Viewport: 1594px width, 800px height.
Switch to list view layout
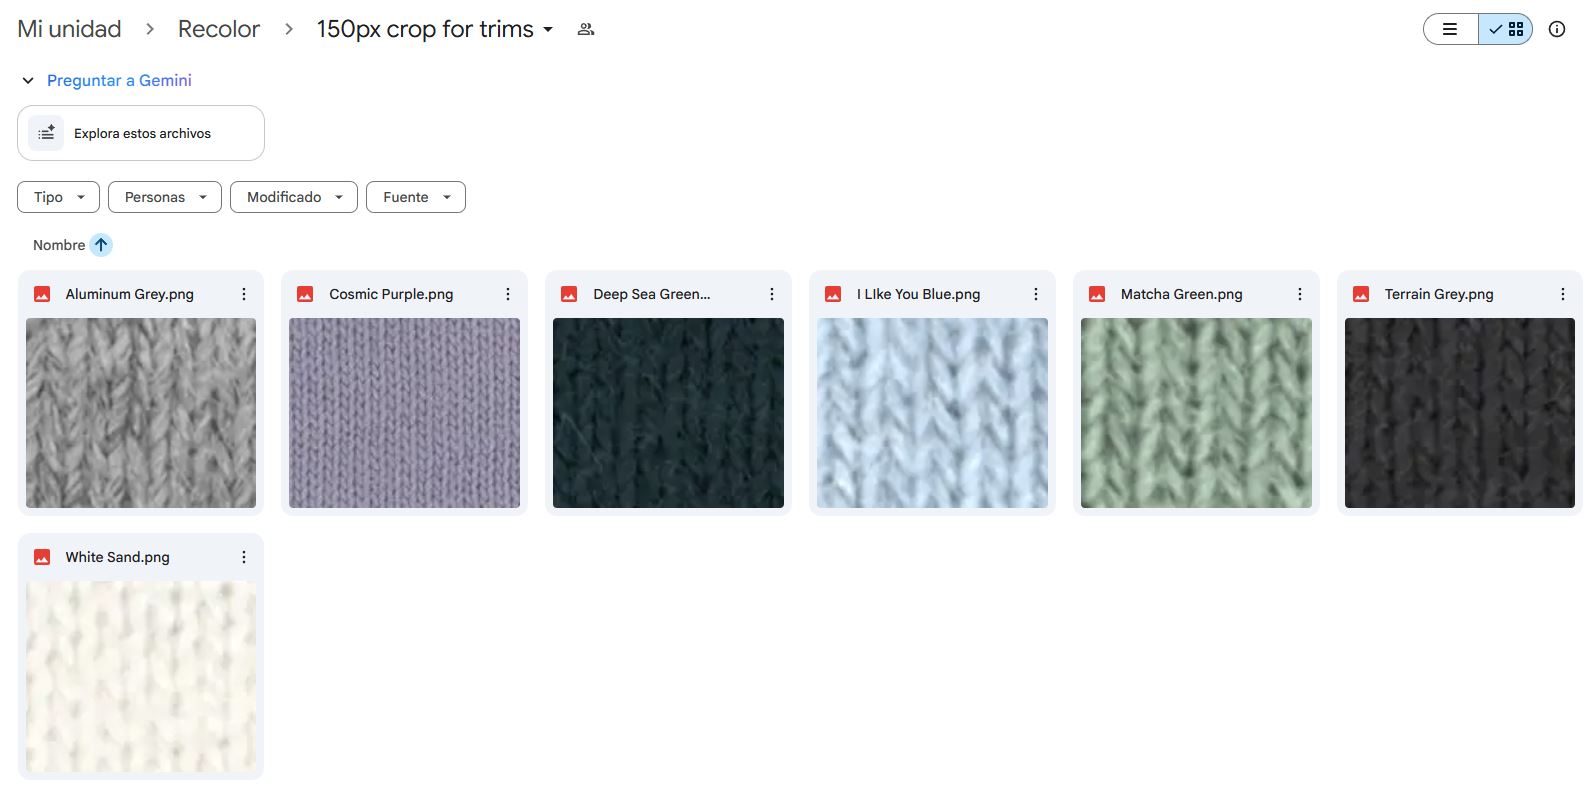1450,29
